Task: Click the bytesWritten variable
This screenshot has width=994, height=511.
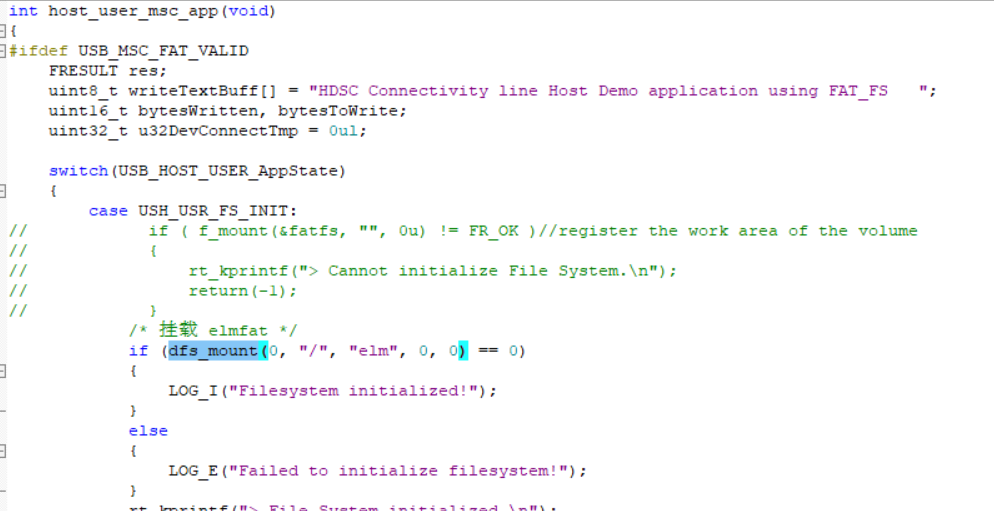Action: [x=200, y=110]
